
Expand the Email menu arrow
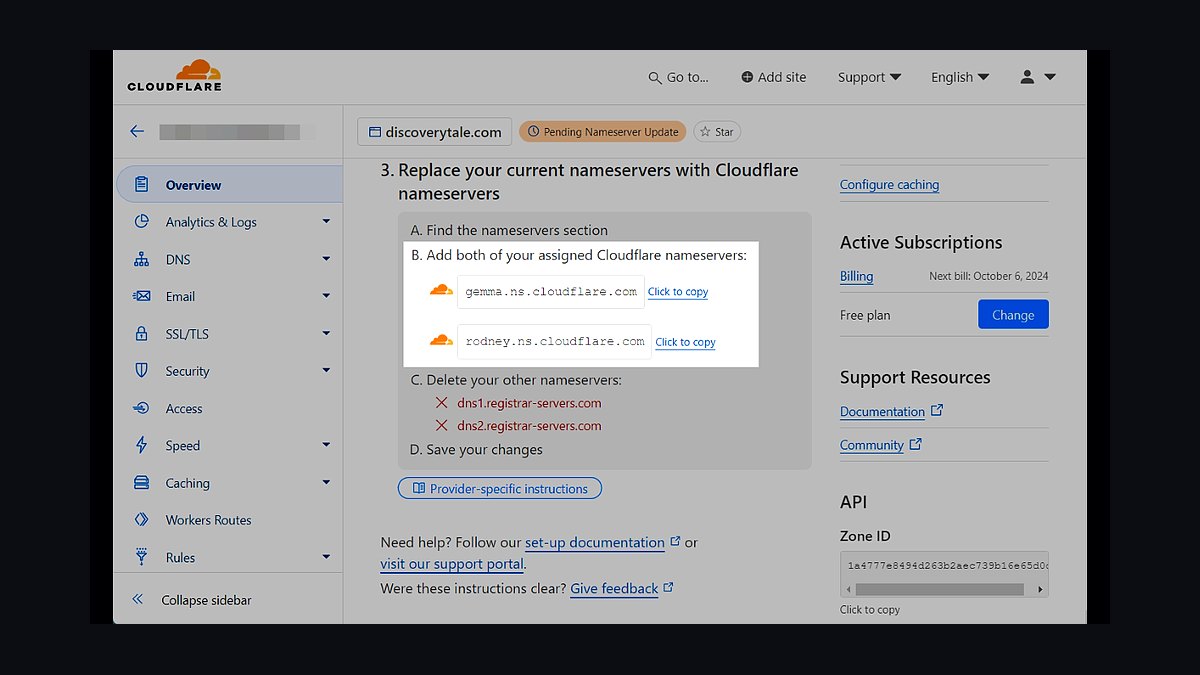(x=326, y=296)
